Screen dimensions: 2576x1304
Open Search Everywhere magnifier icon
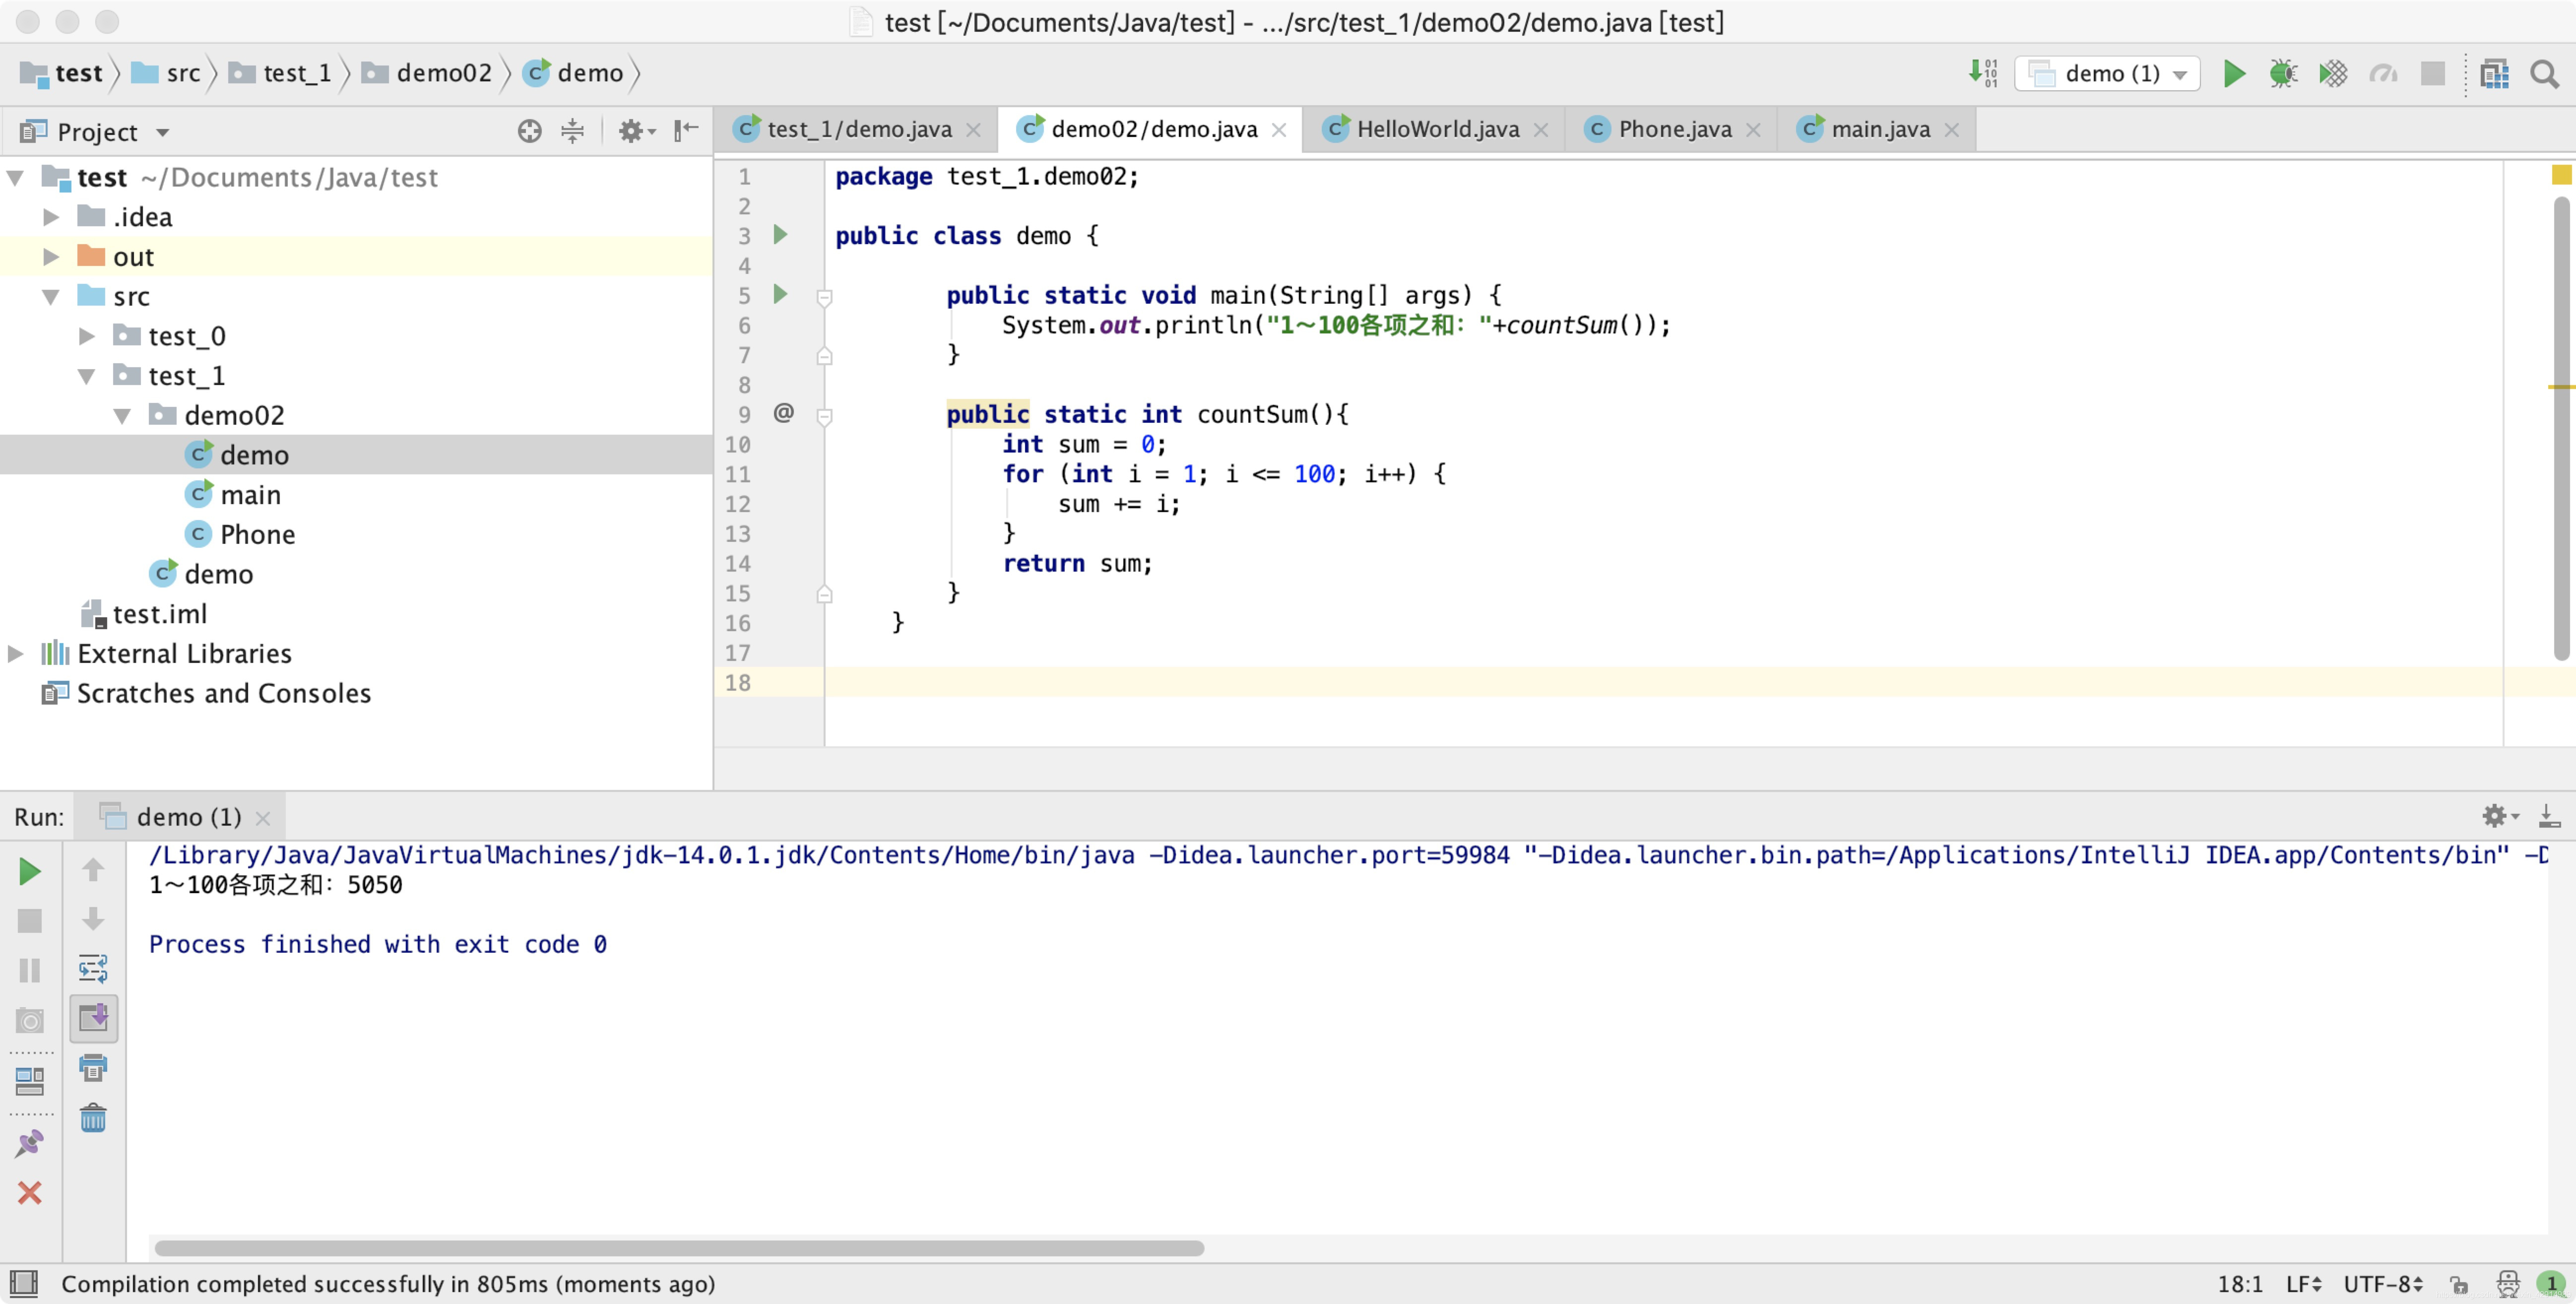[x=2544, y=73]
